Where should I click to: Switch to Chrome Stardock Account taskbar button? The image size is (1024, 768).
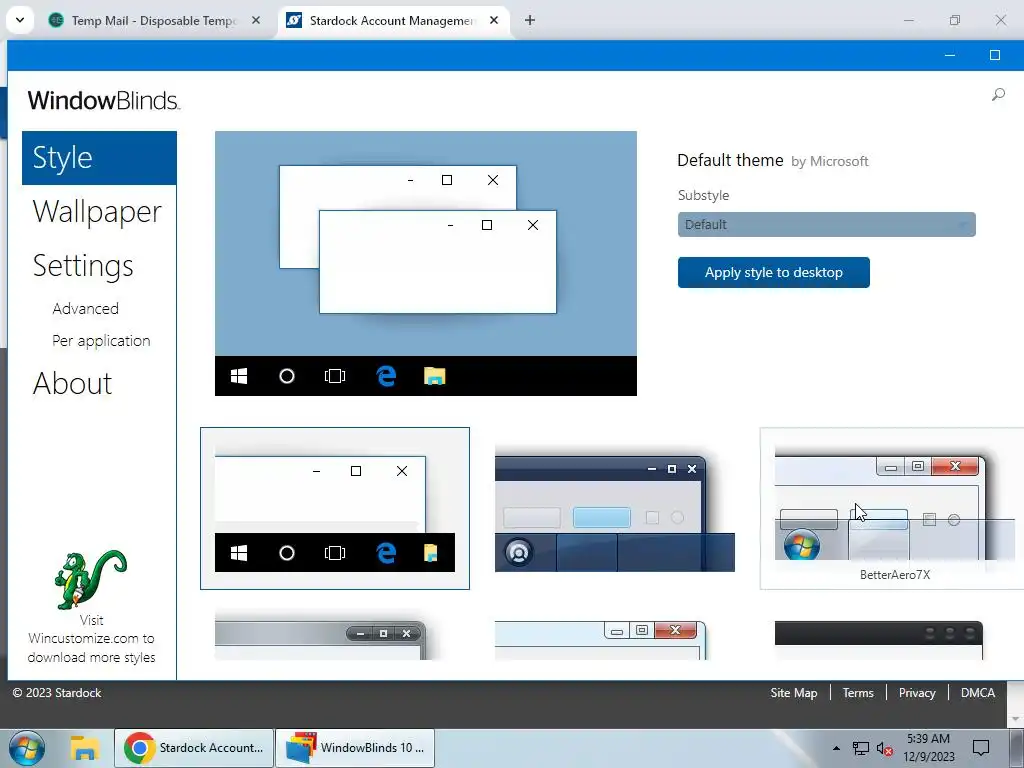point(194,748)
